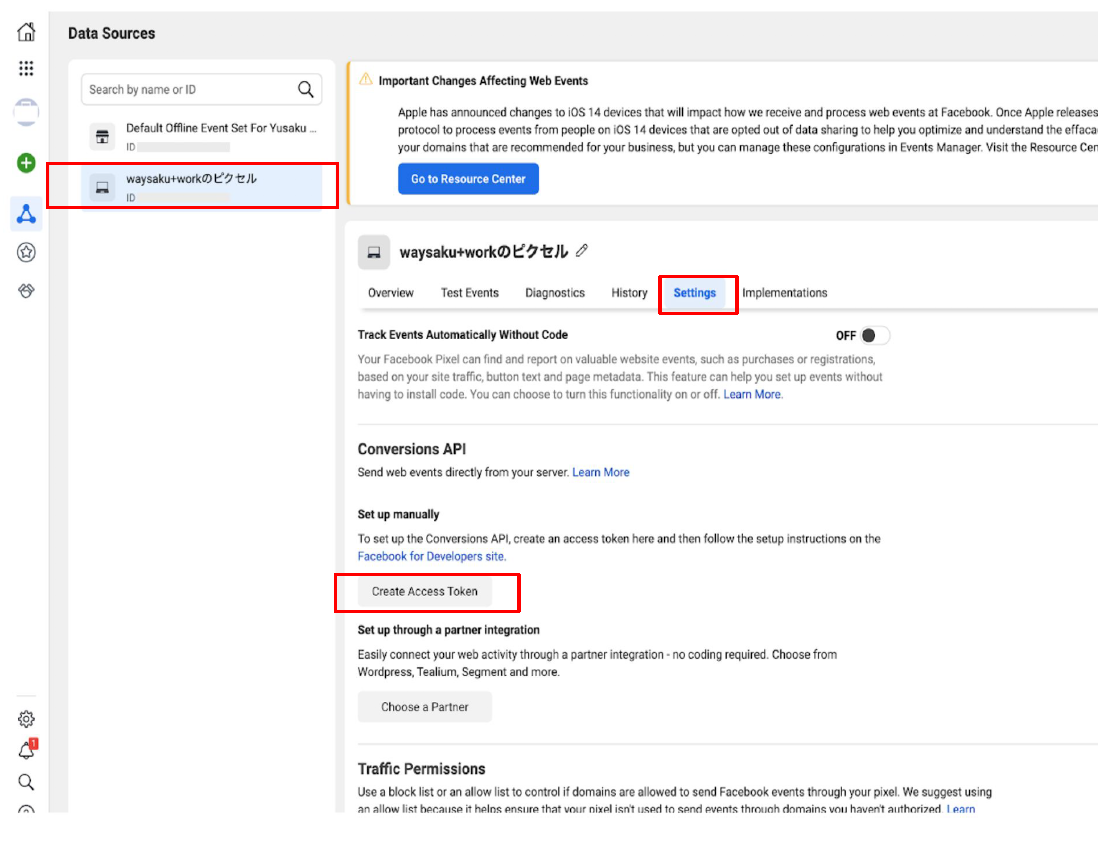Open the settings gear icon in sidebar
This screenshot has height=858, width=1098.
pyautogui.click(x=26, y=719)
